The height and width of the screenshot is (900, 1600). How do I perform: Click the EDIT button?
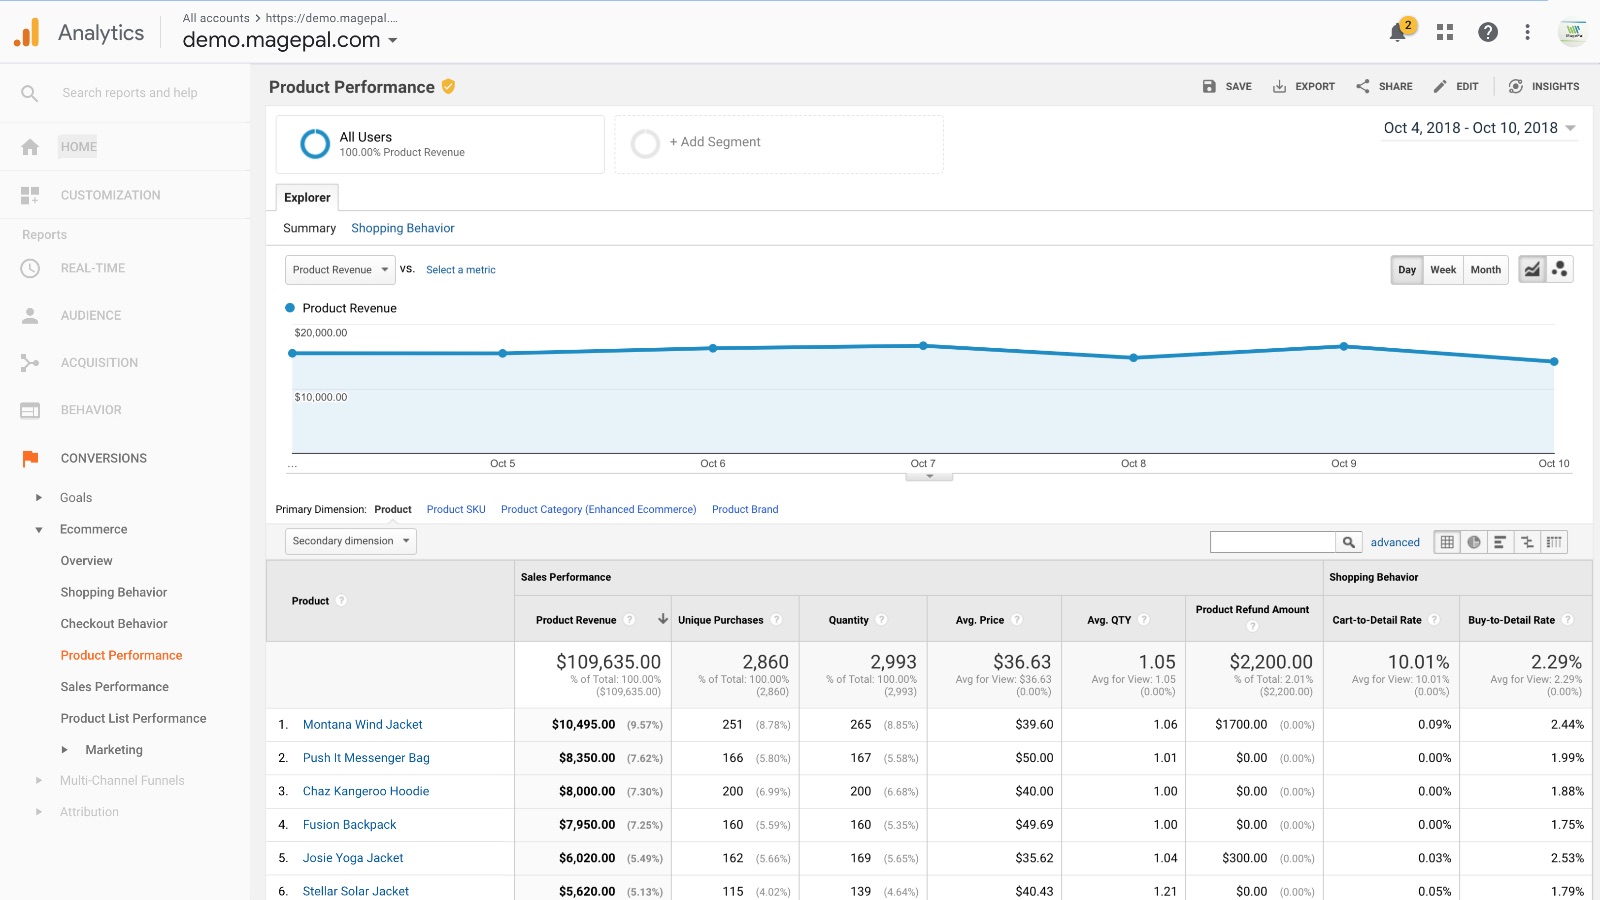pos(1456,87)
